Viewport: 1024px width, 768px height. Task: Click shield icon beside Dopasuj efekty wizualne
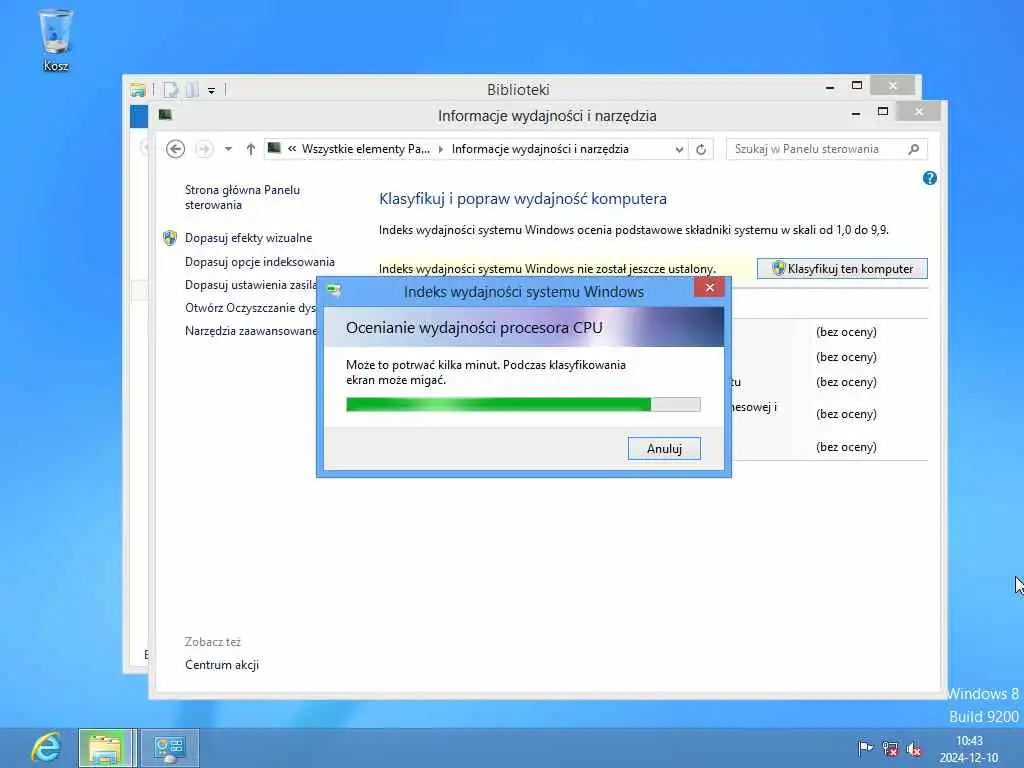point(170,238)
